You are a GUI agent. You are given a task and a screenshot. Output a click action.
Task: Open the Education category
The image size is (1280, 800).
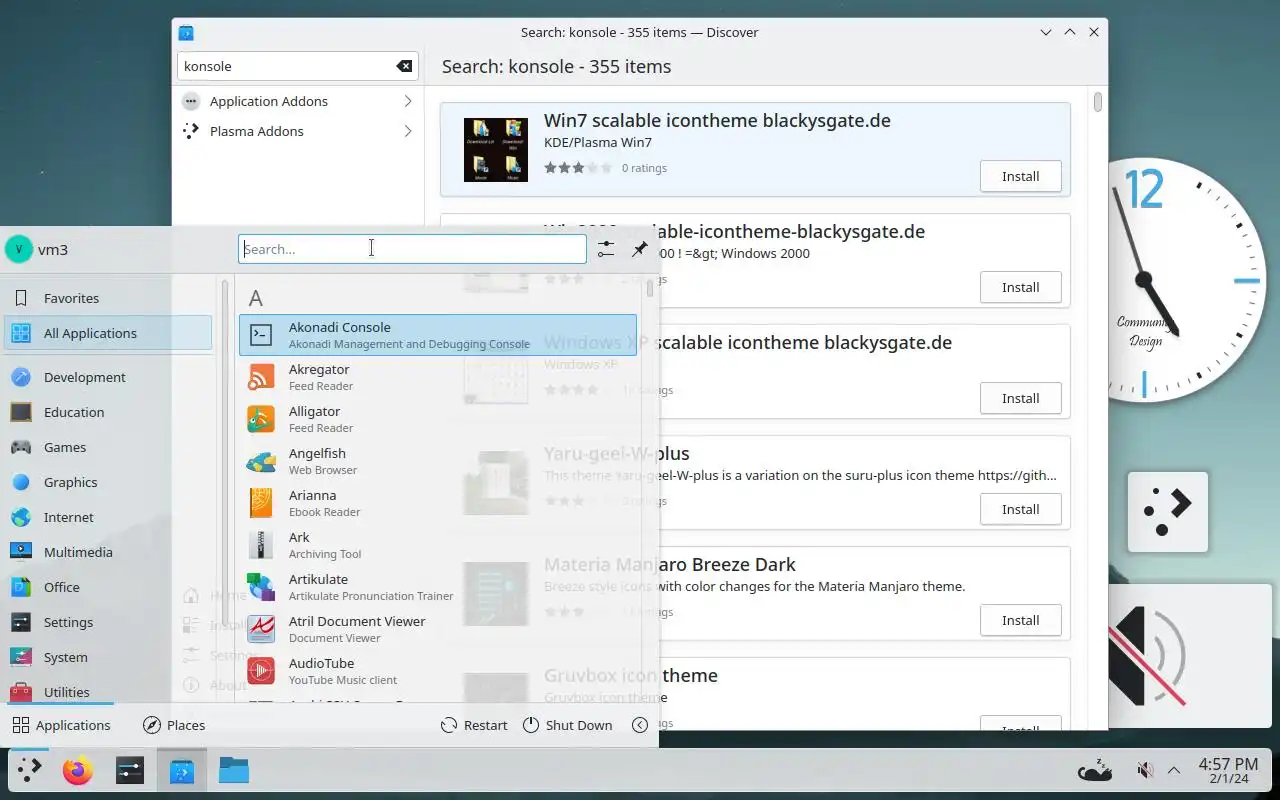tap(108, 412)
